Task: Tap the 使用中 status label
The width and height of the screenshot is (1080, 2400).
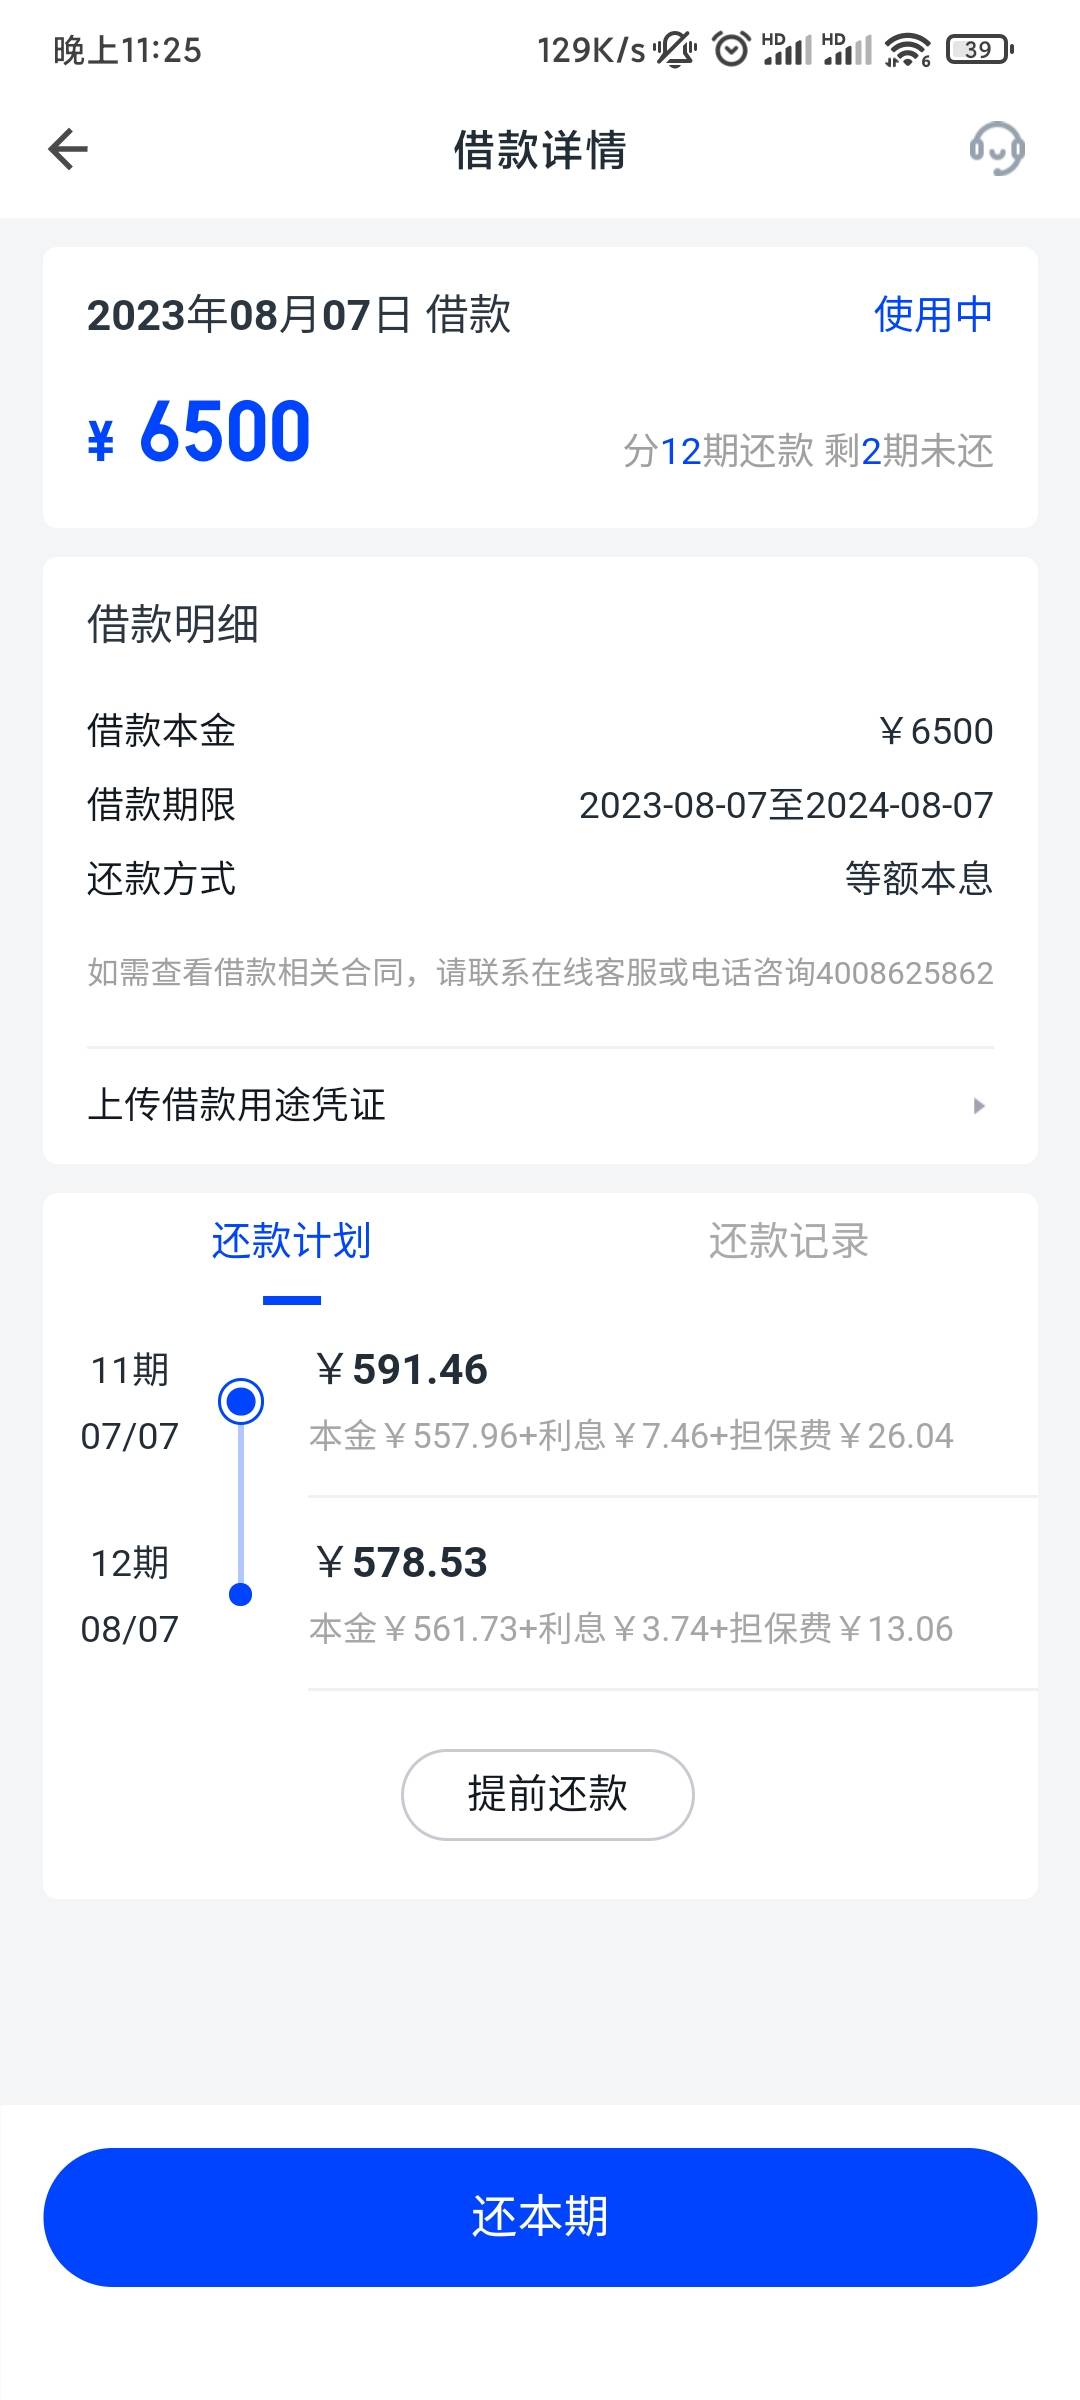Action: tap(933, 314)
